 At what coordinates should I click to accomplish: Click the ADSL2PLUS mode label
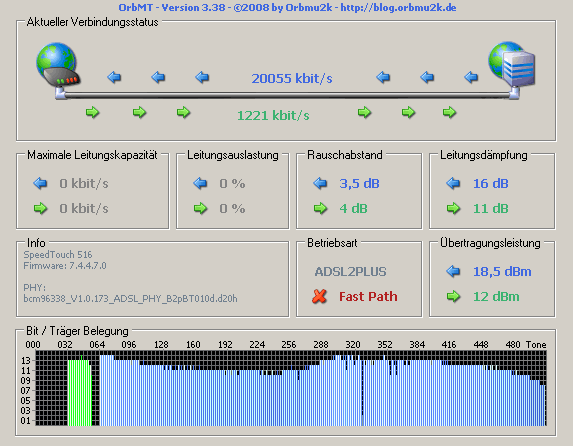[350, 272]
